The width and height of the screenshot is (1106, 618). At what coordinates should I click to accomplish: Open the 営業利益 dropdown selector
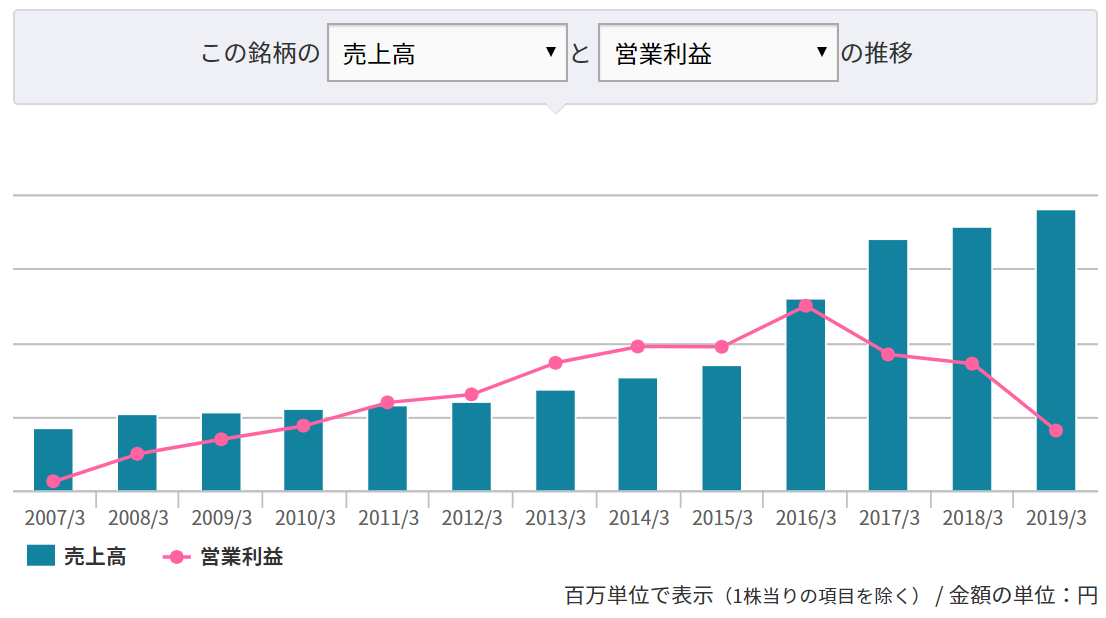pyautogui.click(x=717, y=53)
